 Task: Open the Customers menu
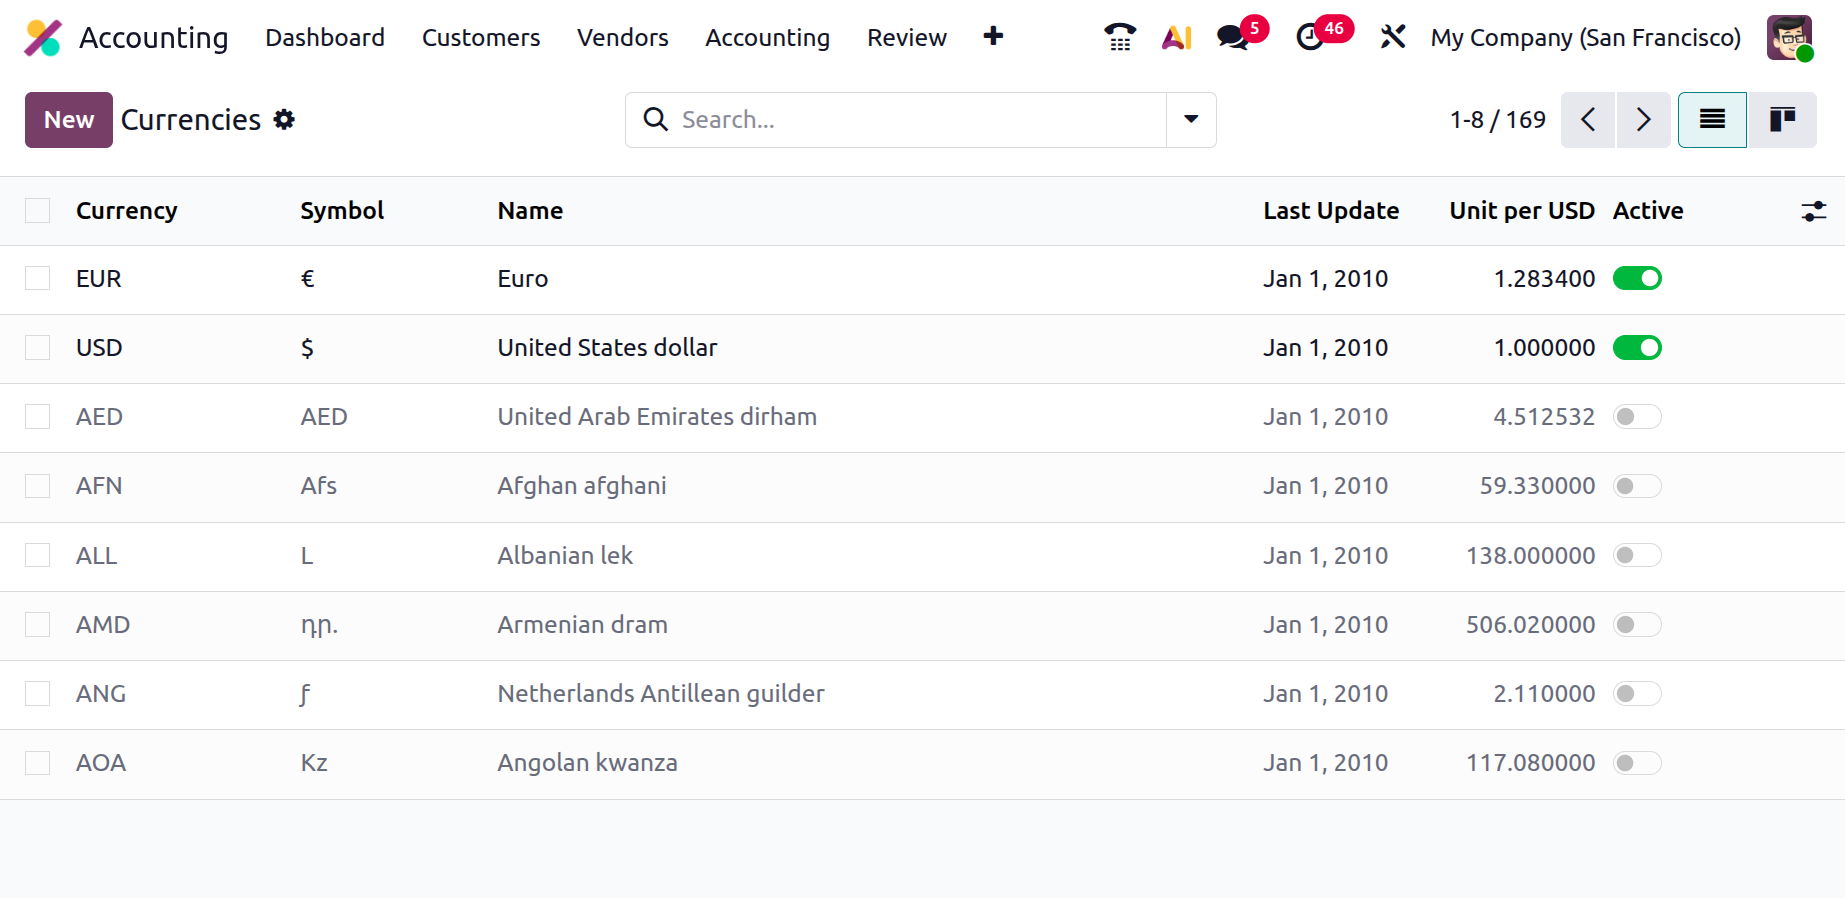pyautogui.click(x=481, y=38)
